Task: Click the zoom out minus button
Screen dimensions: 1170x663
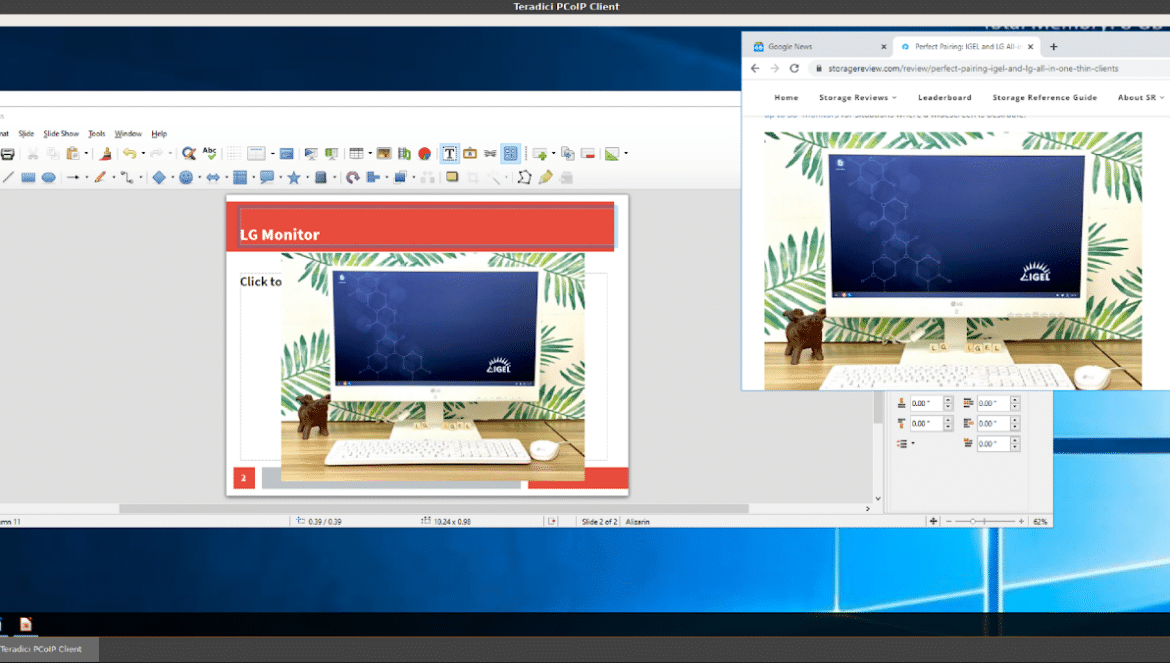Action: [x=948, y=522]
